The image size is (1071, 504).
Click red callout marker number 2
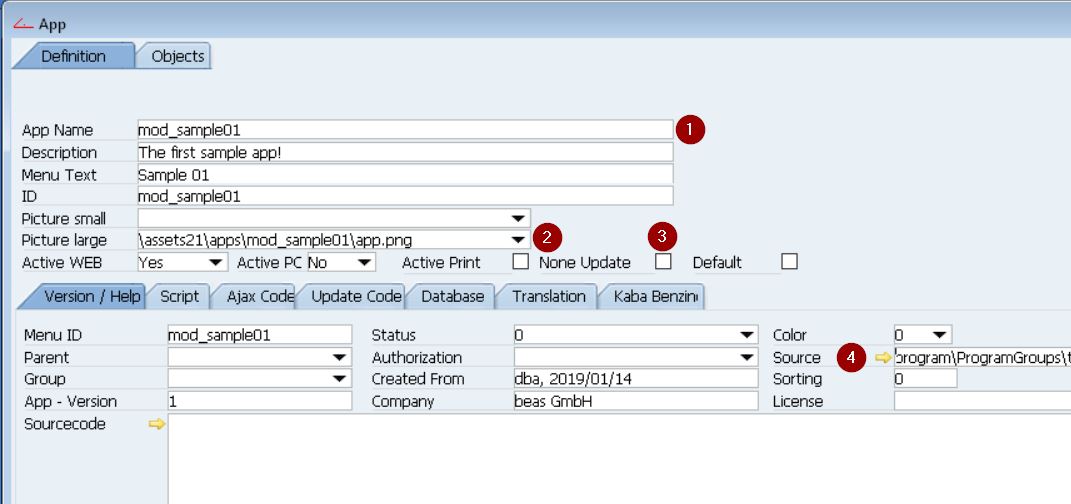click(546, 237)
